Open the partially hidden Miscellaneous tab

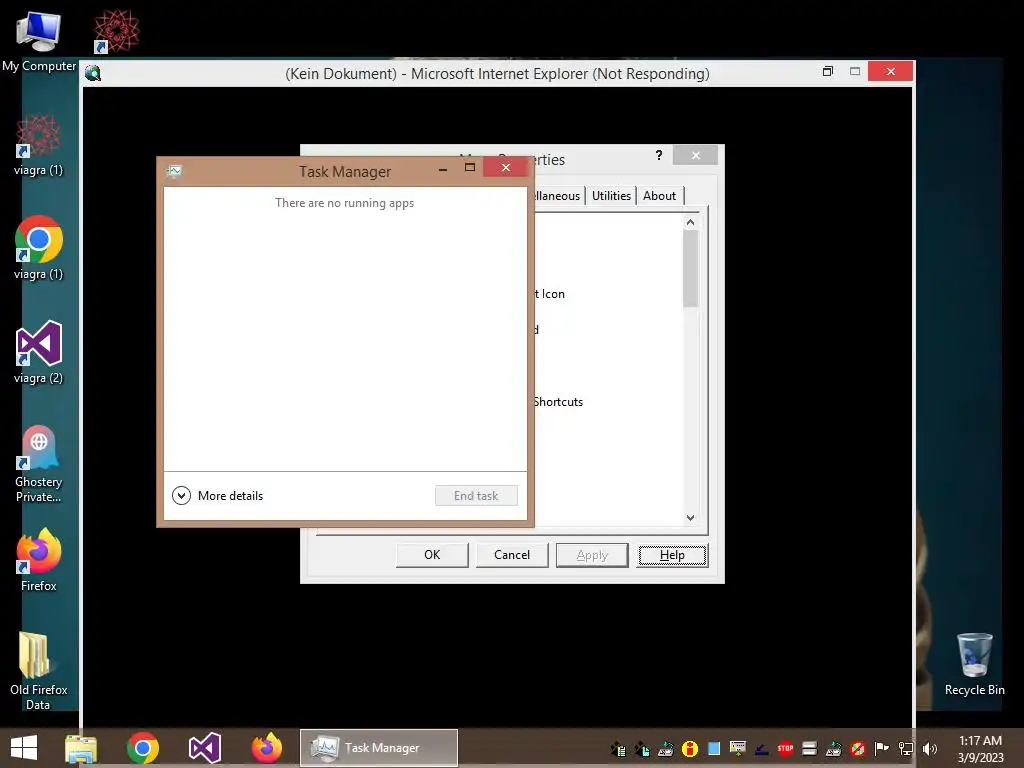[x=557, y=196]
